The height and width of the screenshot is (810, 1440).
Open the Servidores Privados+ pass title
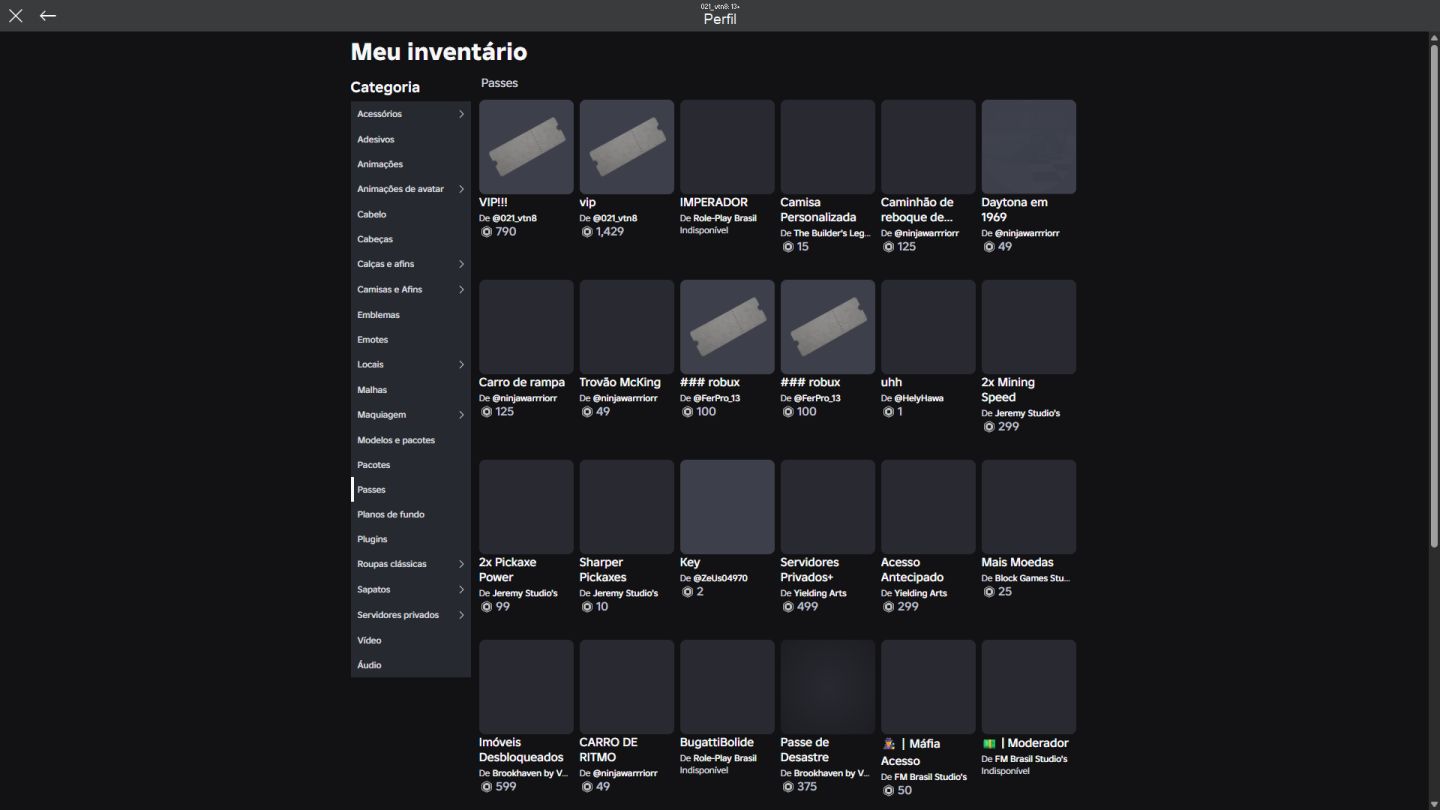(810, 570)
